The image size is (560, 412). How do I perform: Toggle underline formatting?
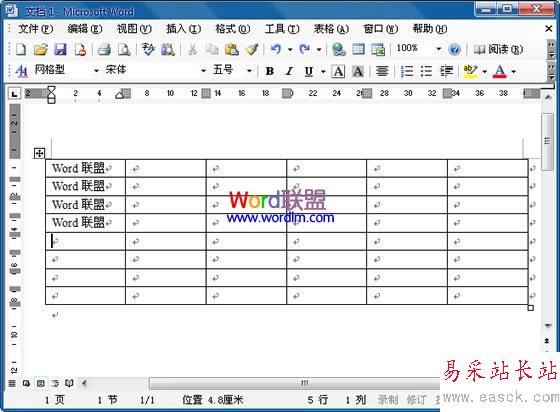point(309,71)
